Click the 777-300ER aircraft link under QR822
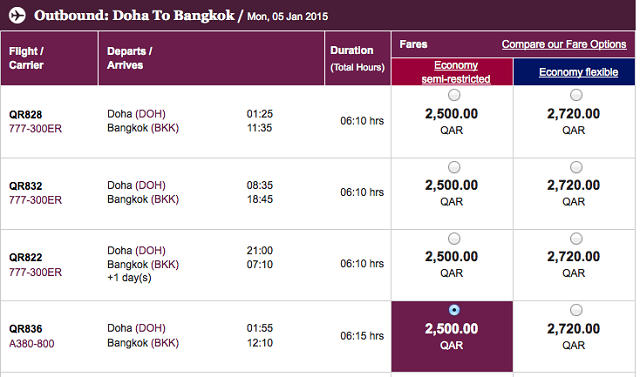640x377 pixels. point(36,272)
